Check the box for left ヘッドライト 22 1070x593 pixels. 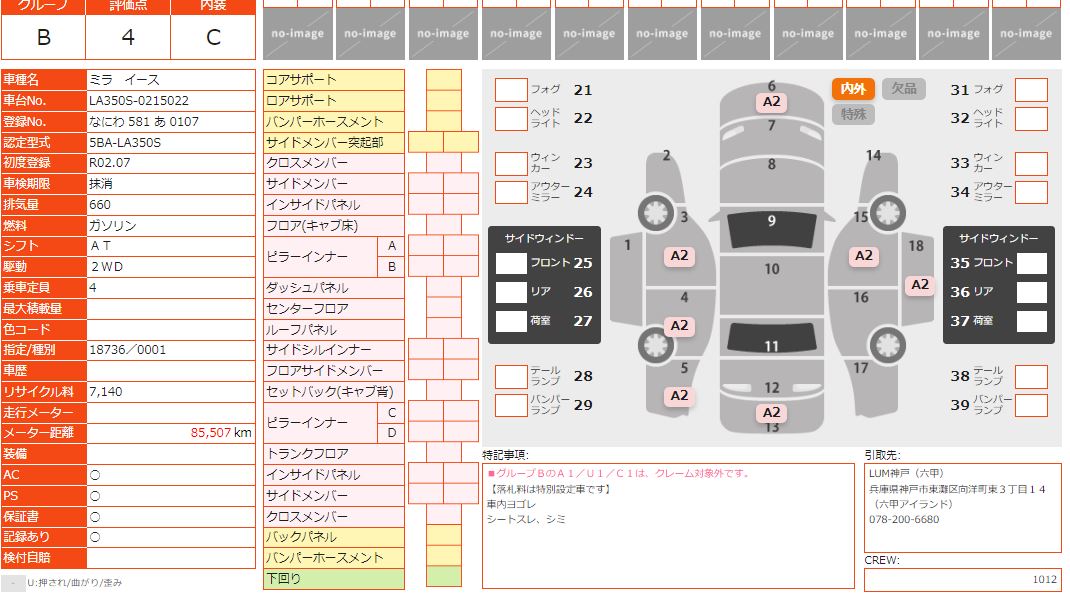pyautogui.click(x=511, y=119)
